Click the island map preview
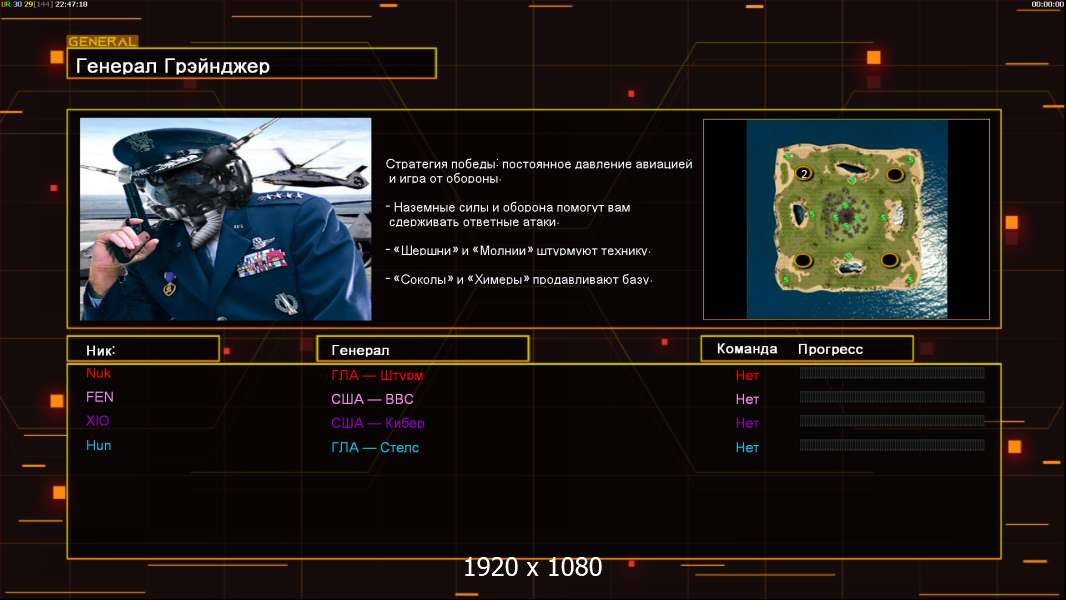The width and height of the screenshot is (1066, 600). point(846,219)
